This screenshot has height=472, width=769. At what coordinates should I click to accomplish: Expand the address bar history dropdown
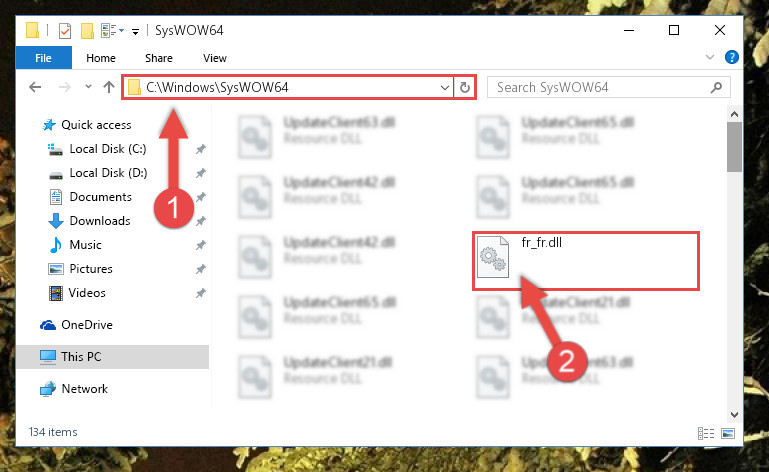tap(444, 87)
